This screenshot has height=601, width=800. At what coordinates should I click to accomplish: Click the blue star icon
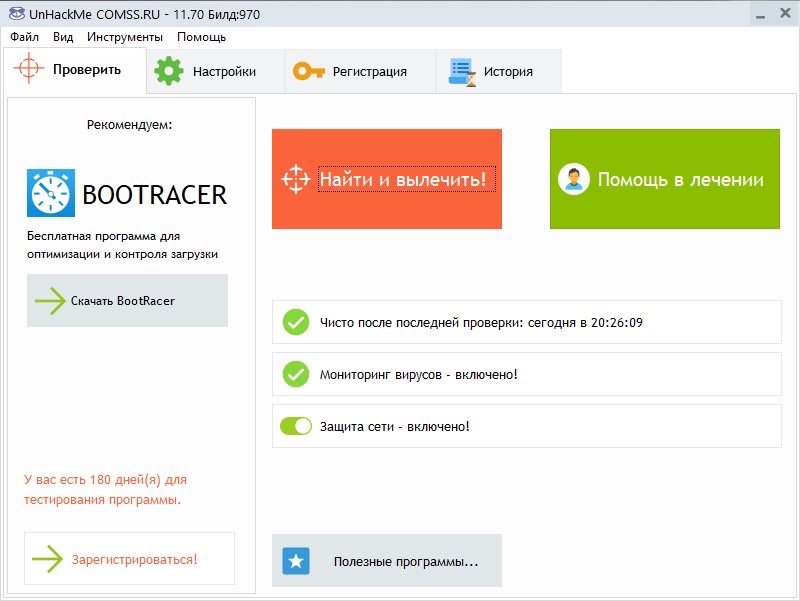pos(296,561)
